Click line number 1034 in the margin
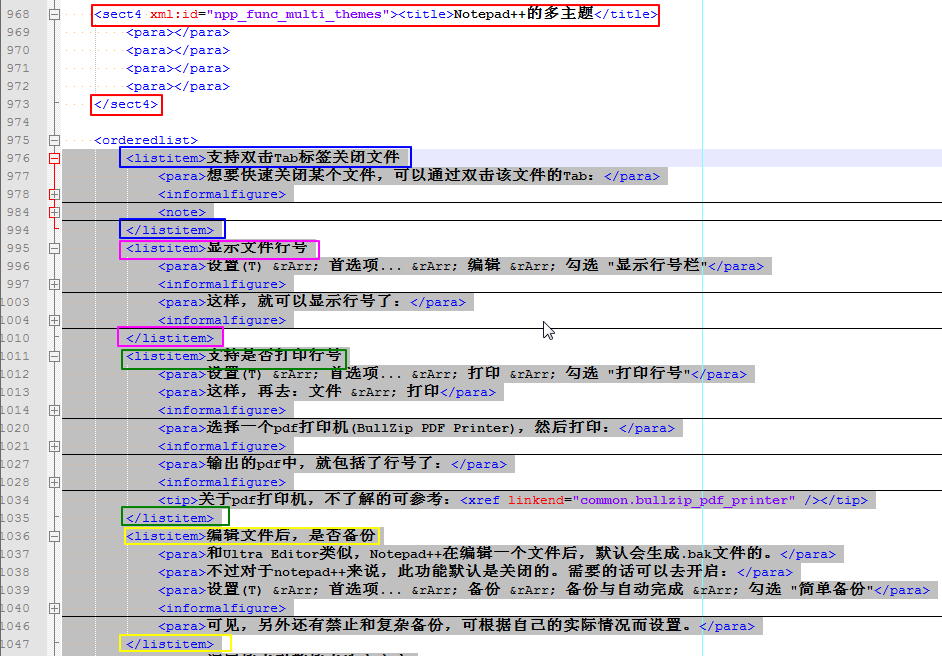 14,500
